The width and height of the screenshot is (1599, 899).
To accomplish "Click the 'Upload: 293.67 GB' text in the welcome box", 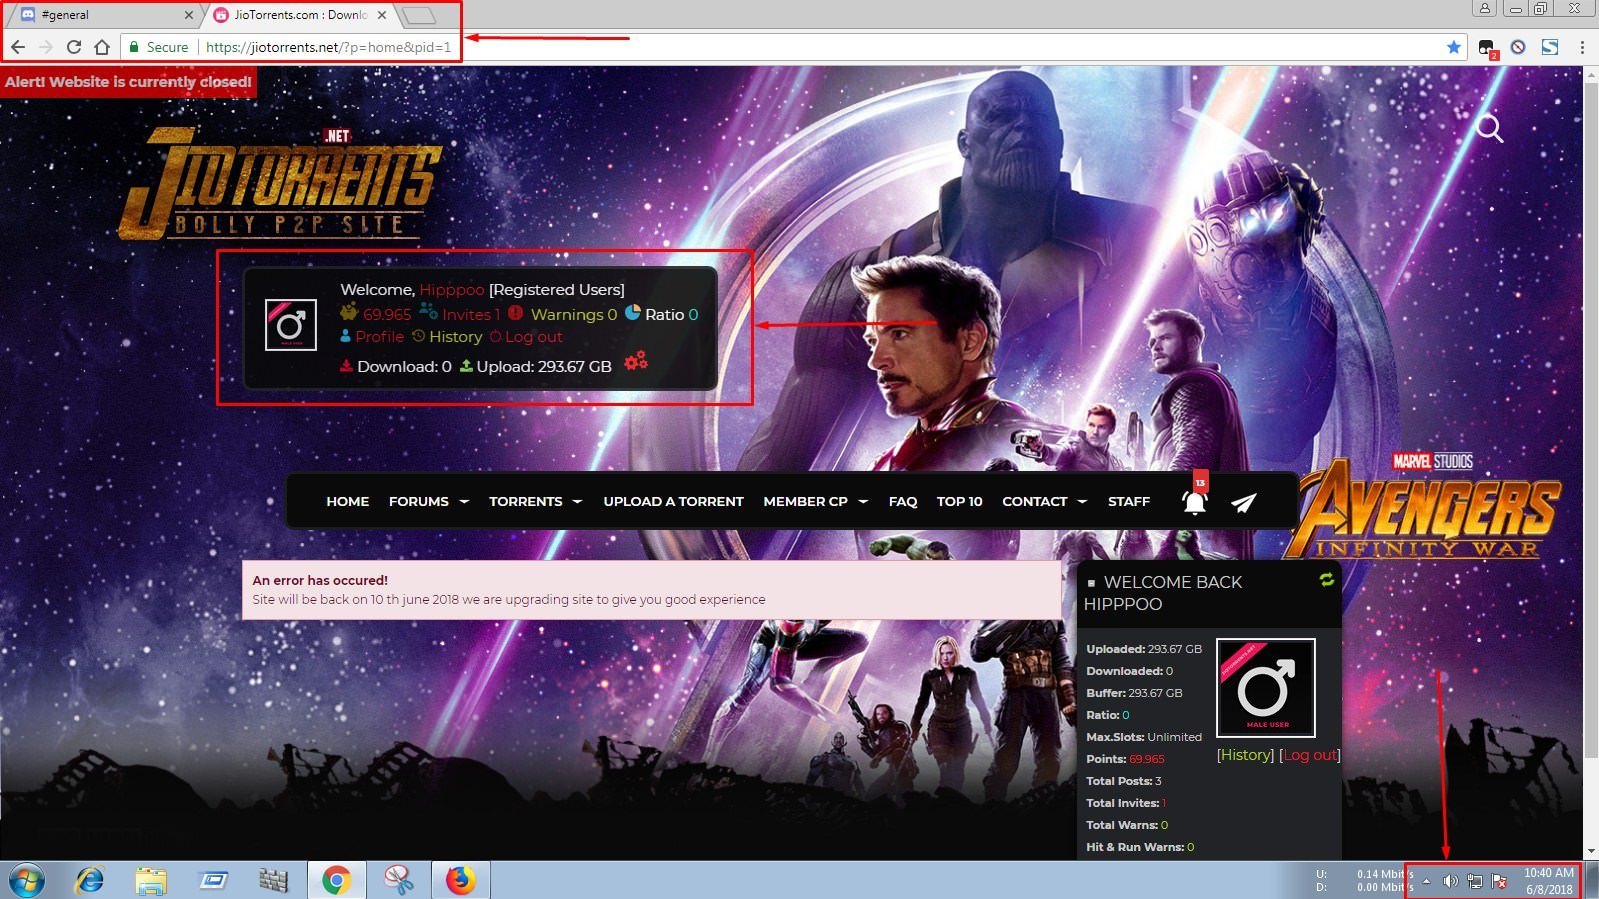I will pyautogui.click(x=544, y=366).
